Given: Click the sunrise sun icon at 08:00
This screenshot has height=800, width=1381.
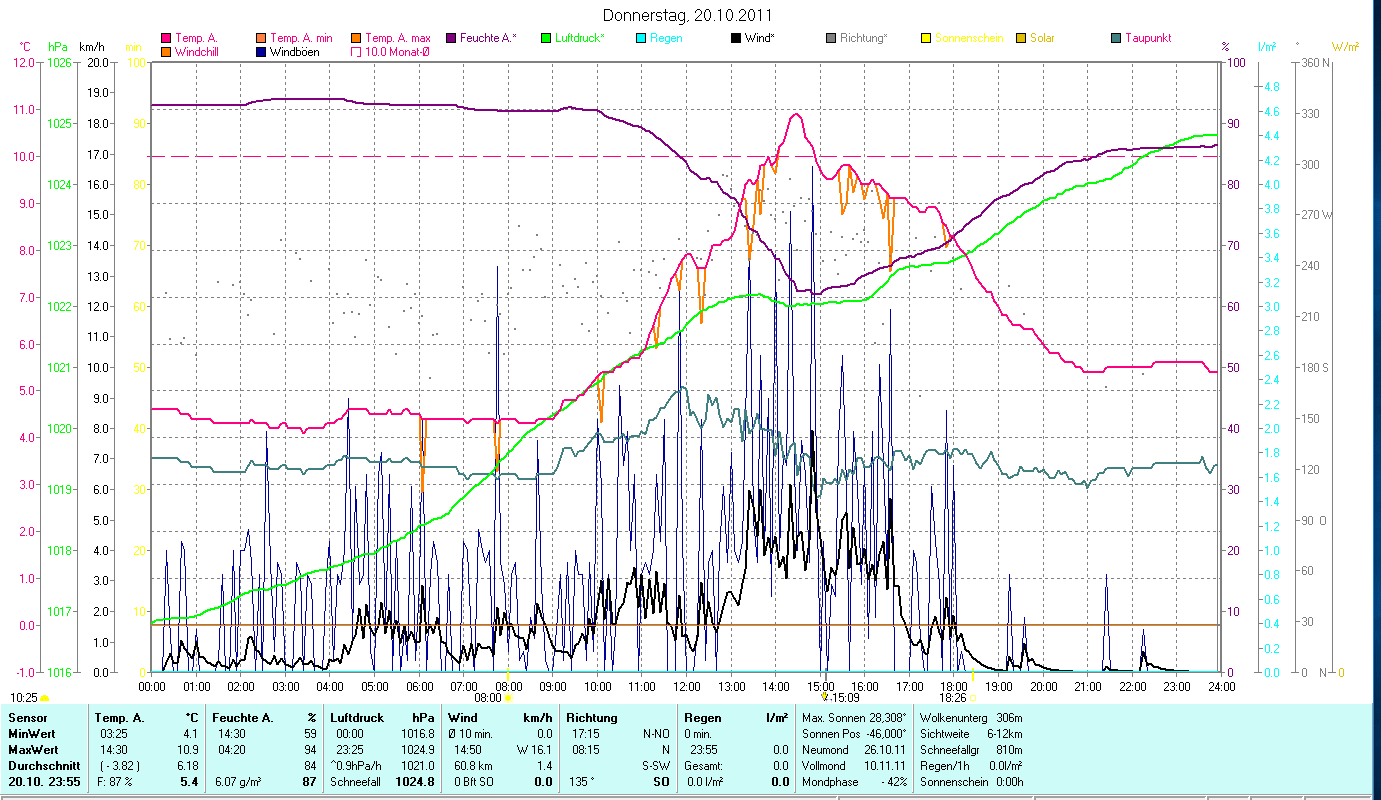Looking at the screenshot, I should (508, 698).
